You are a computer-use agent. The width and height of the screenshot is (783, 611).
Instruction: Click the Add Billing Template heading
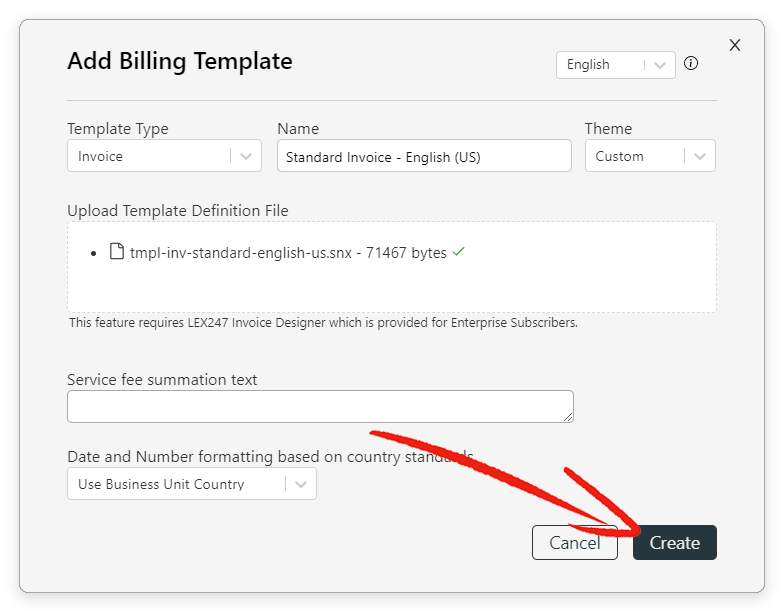[x=180, y=61]
